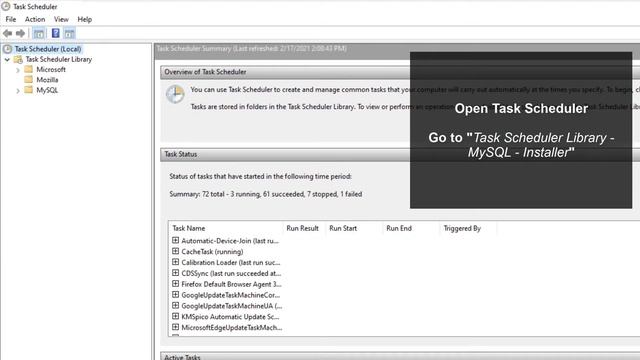
Task: Click the MySQL folder icon
Action: pyautogui.click(x=29, y=90)
